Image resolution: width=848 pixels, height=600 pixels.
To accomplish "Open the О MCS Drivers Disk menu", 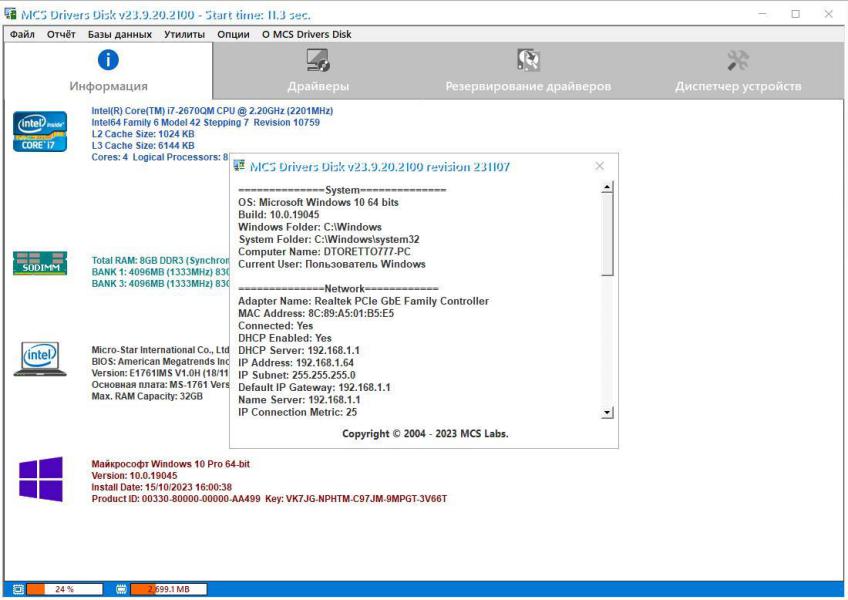I will pos(307,34).
